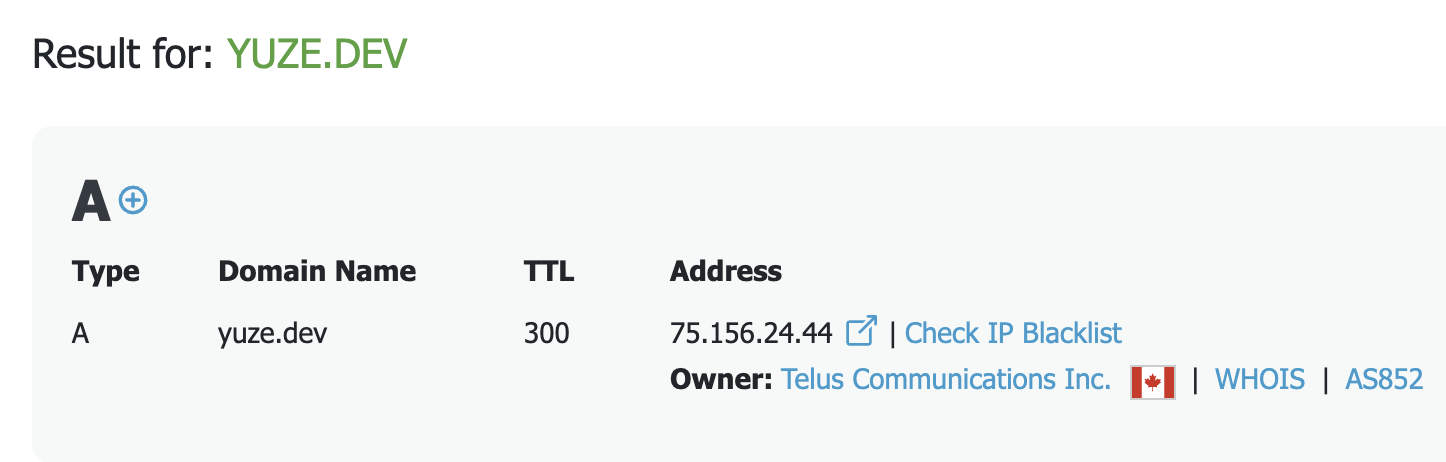Click the separator between WHOIS and AS852
This screenshot has height=462, width=1446.
pos(1325,380)
